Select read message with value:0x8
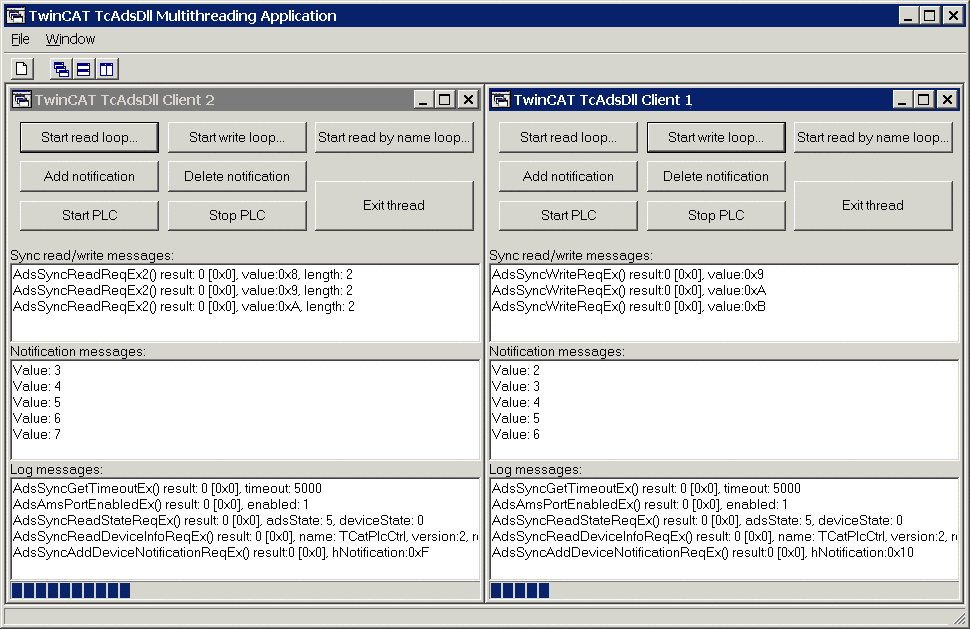The height and width of the screenshot is (629, 970). (182, 275)
